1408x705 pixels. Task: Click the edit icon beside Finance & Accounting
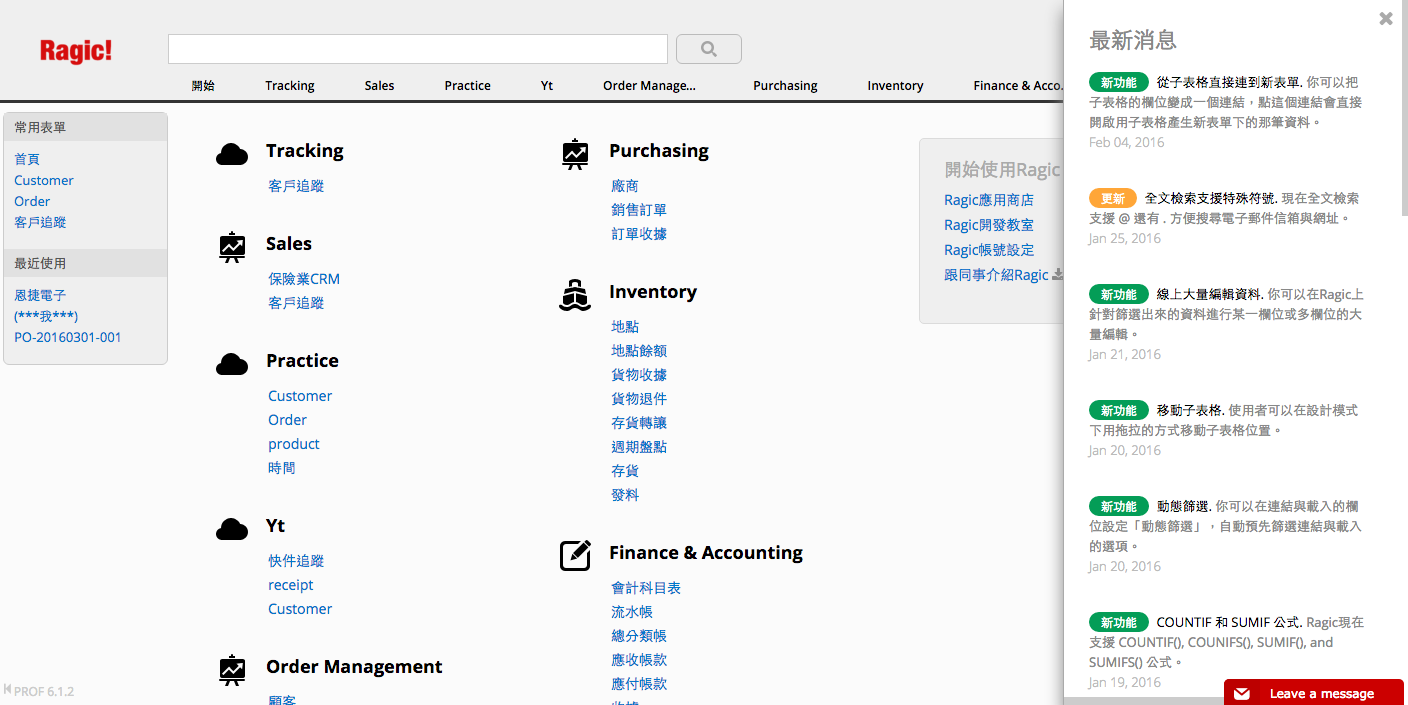point(575,556)
